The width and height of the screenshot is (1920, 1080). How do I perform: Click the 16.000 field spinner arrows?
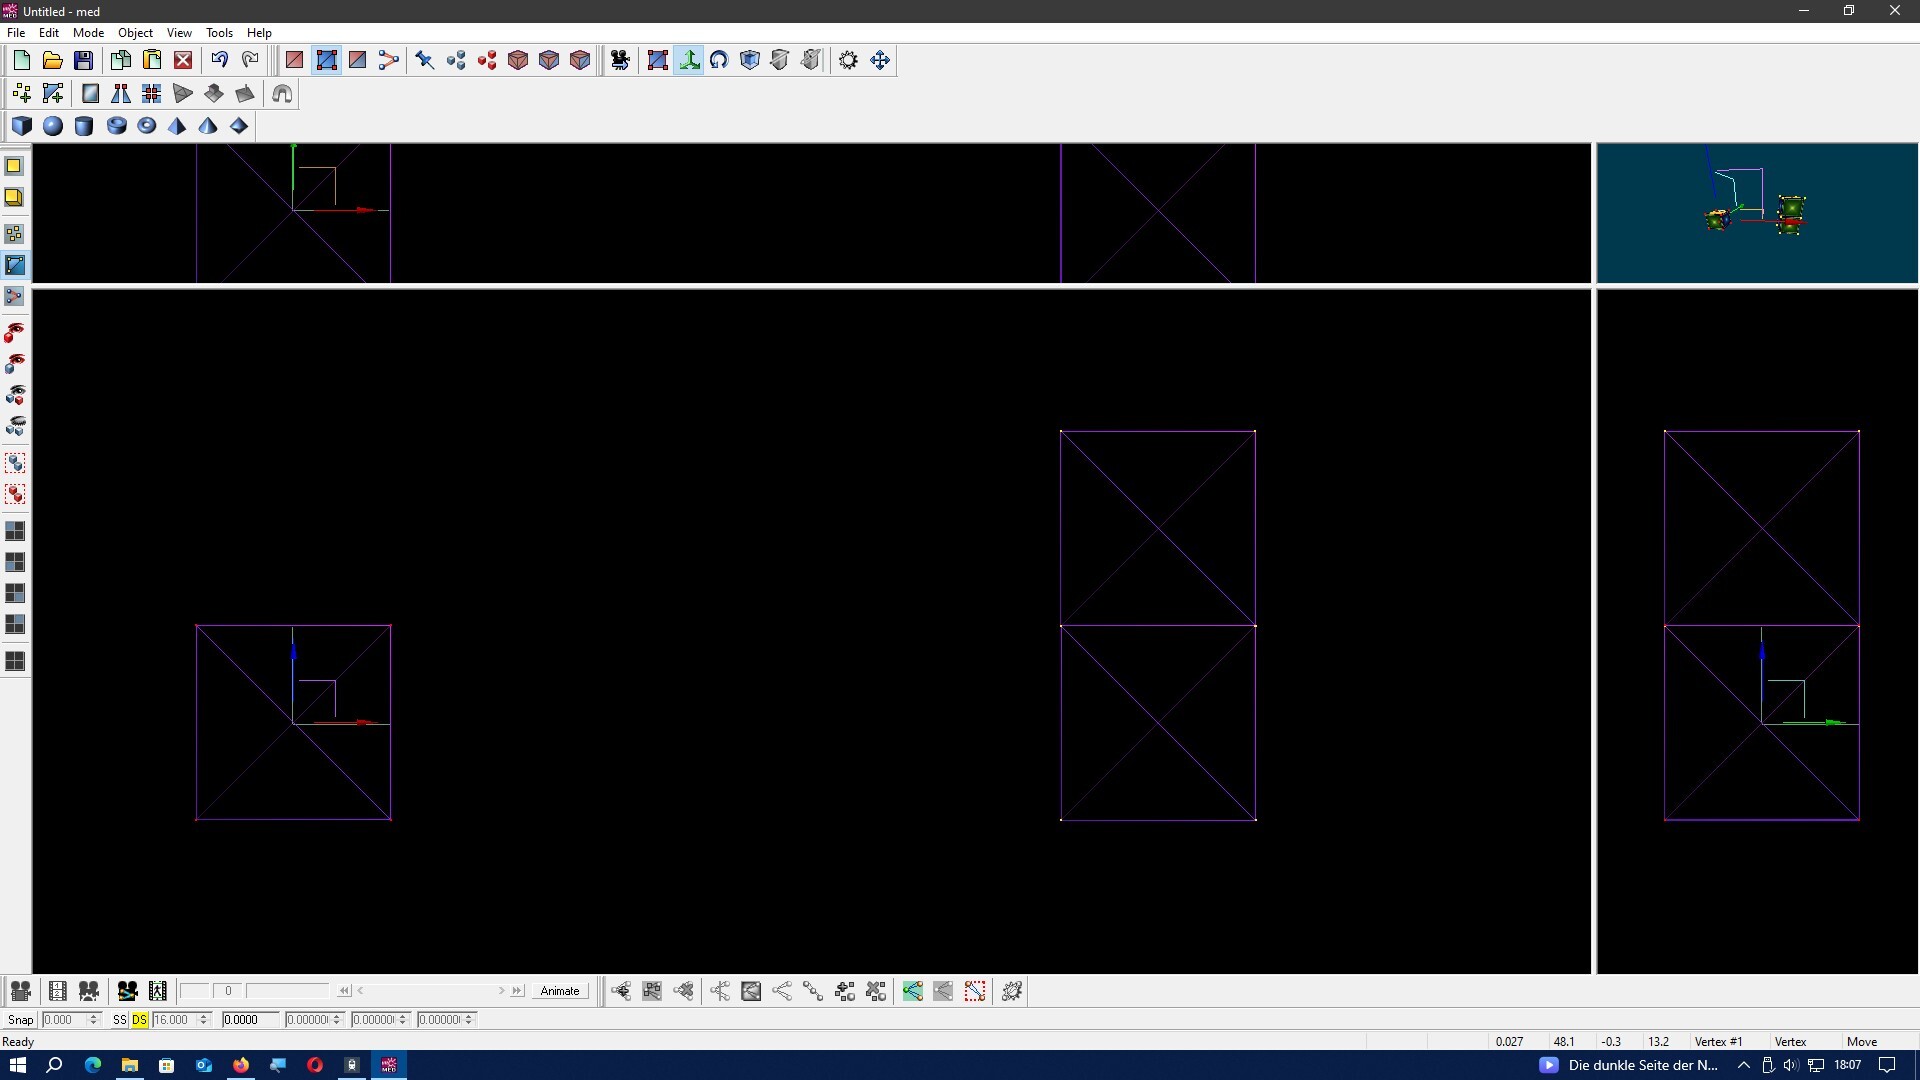[203, 1020]
